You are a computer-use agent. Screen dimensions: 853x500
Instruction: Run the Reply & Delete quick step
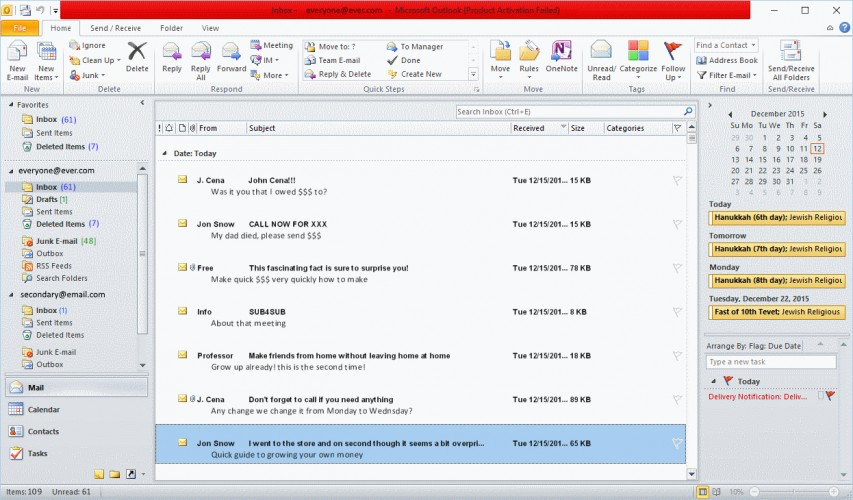coord(338,74)
